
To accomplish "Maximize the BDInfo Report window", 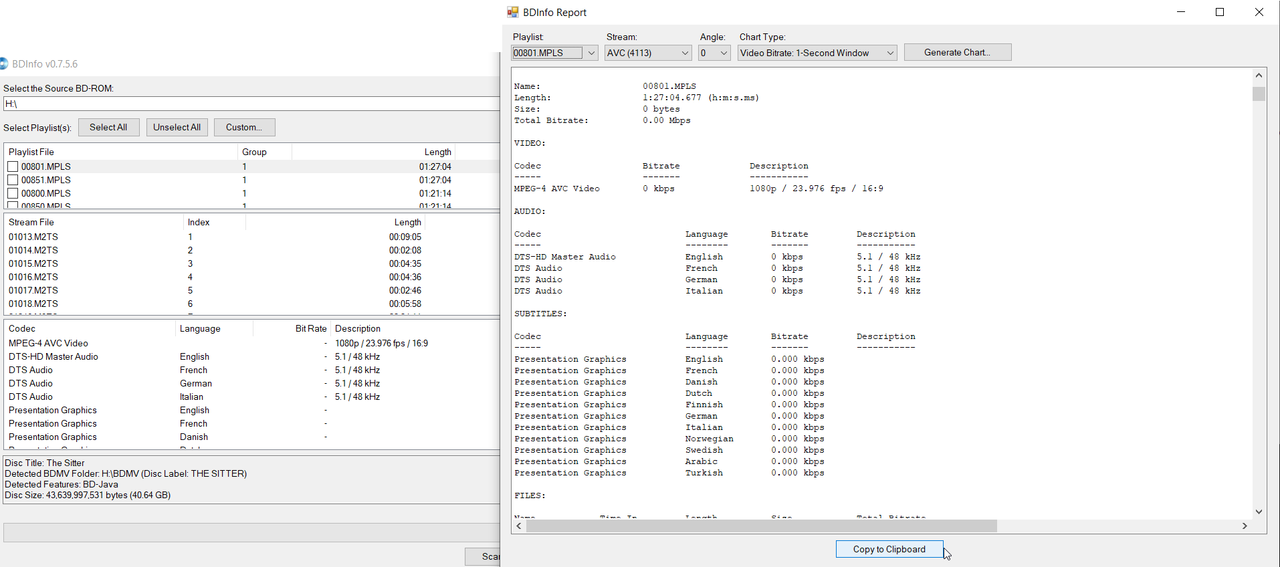I will (x=1220, y=12).
